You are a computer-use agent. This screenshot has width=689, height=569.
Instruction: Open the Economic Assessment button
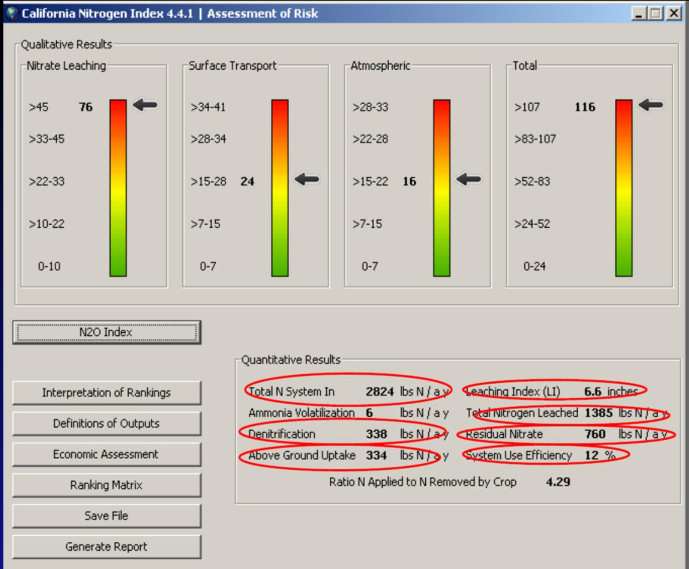coord(106,454)
